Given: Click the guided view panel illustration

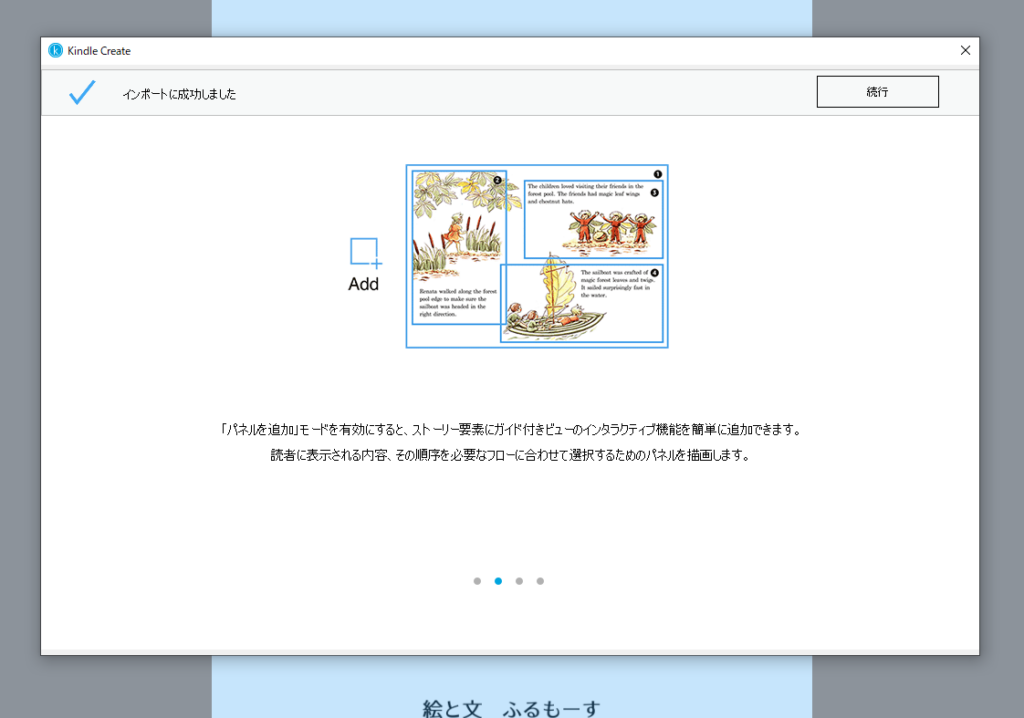Looking at the screenshot, I should click(537, 256).
